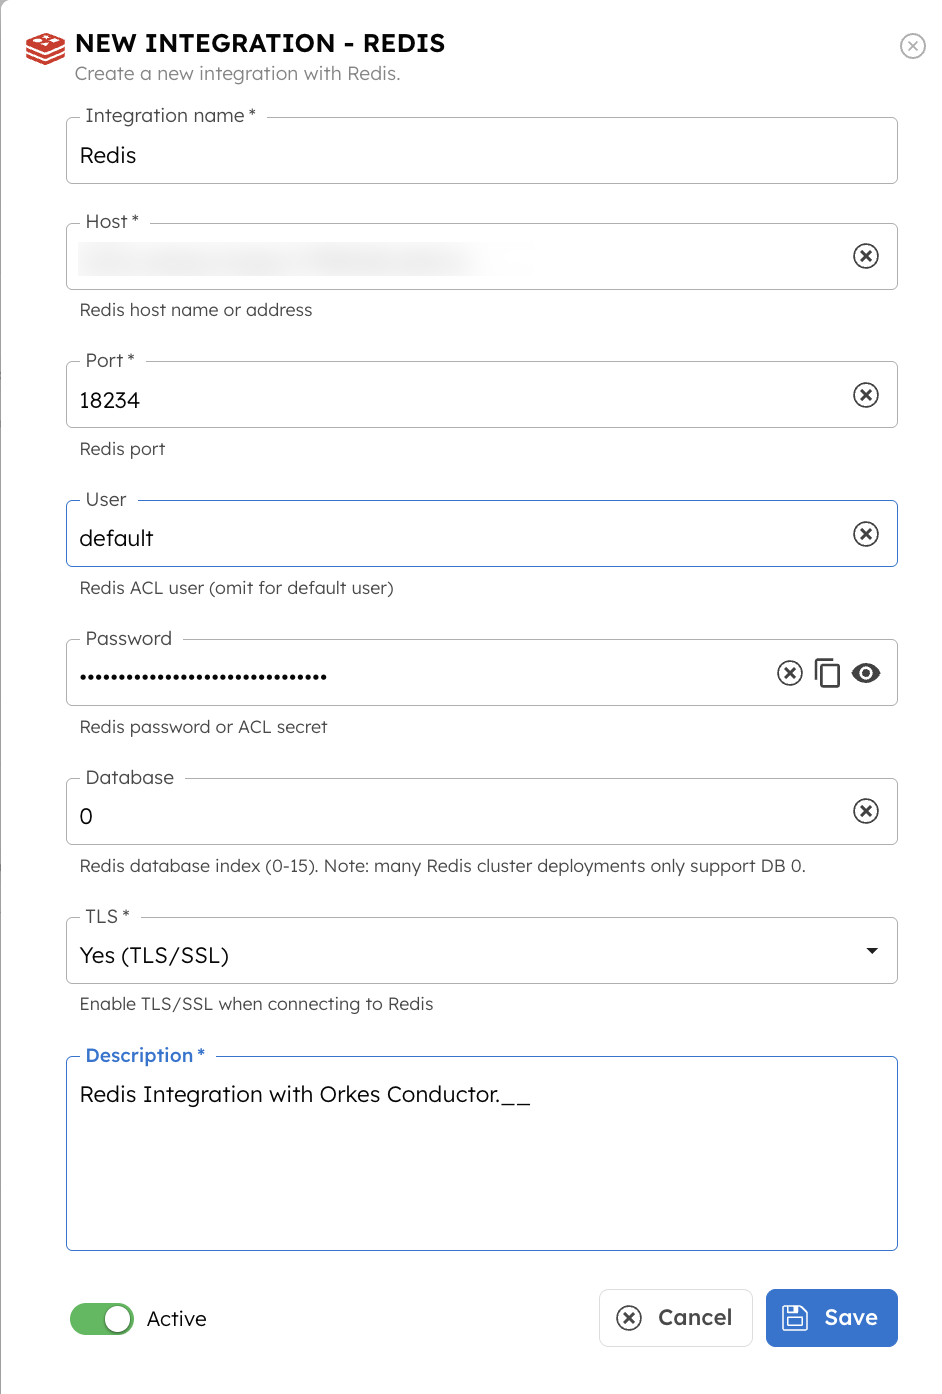Clear the Database field value
This screenshot has width=942, height=1394.
click(x=866, y=811)
